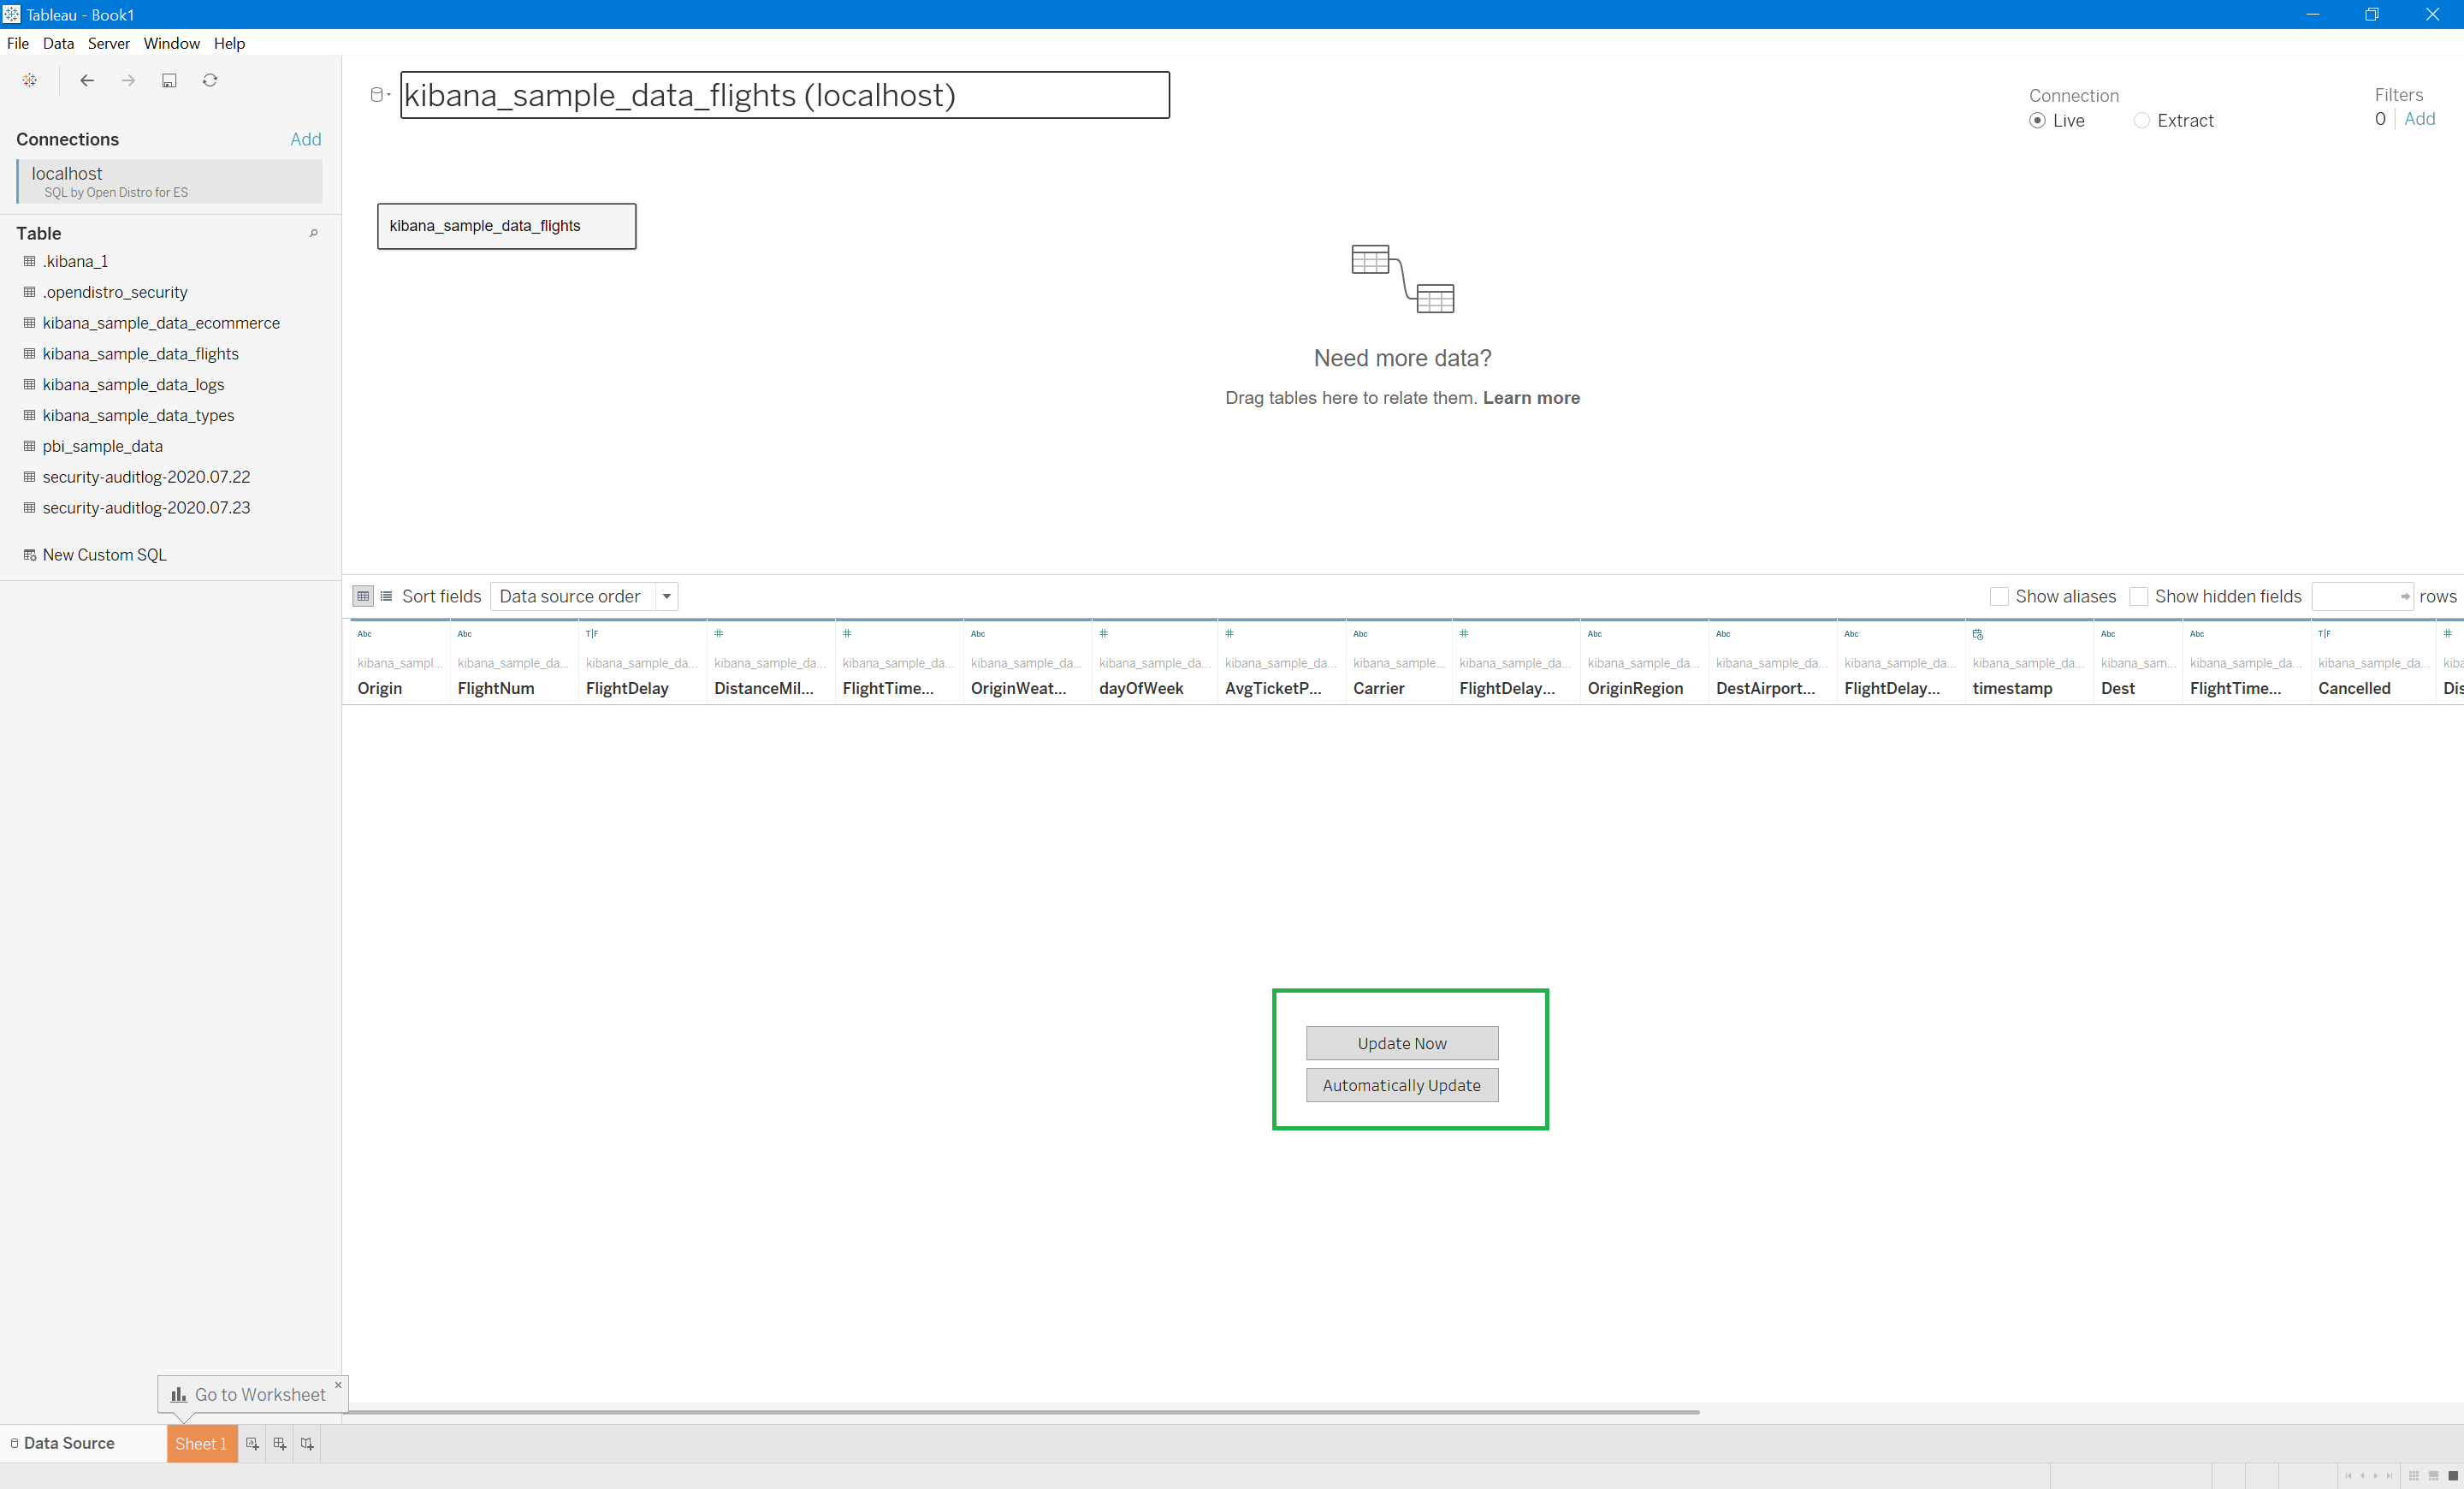
Task: Click the number type icon above dayOfWeek
Action: point(1104,634)
